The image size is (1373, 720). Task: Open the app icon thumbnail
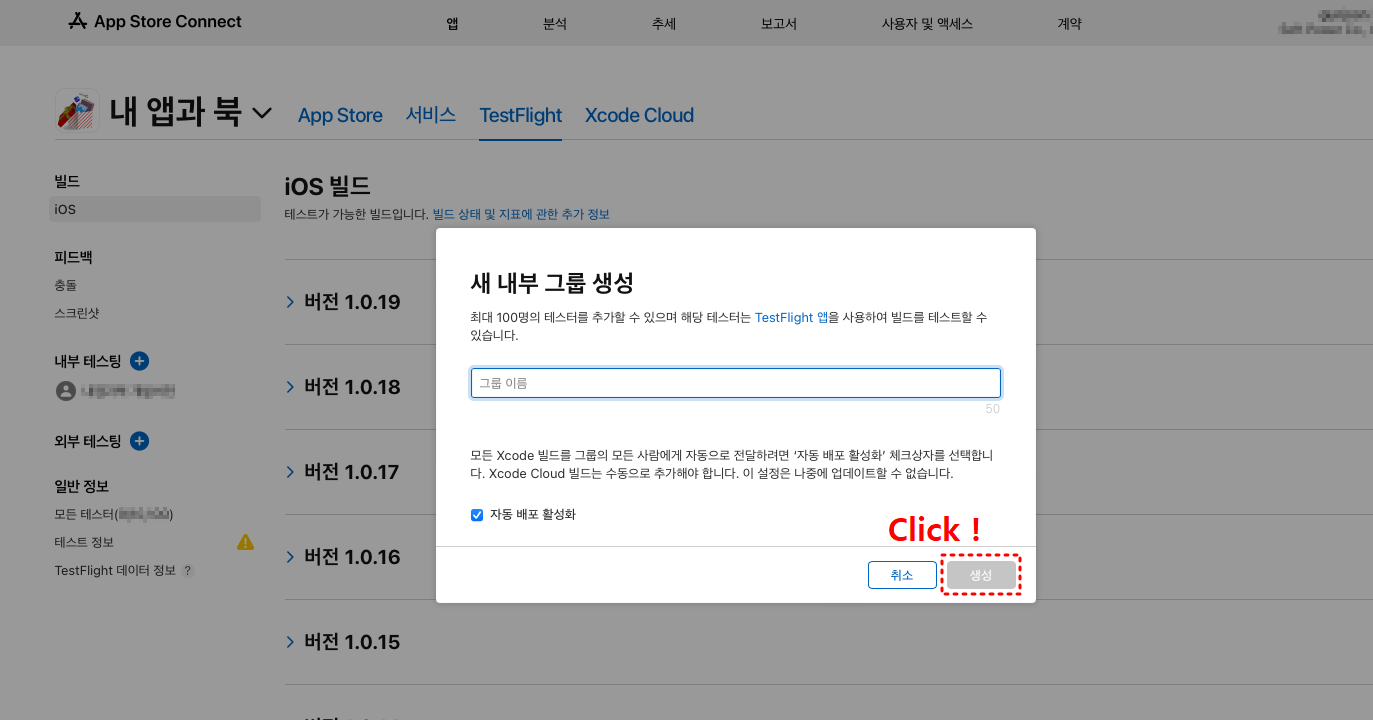pyautogui.click(x=77, y=110)
